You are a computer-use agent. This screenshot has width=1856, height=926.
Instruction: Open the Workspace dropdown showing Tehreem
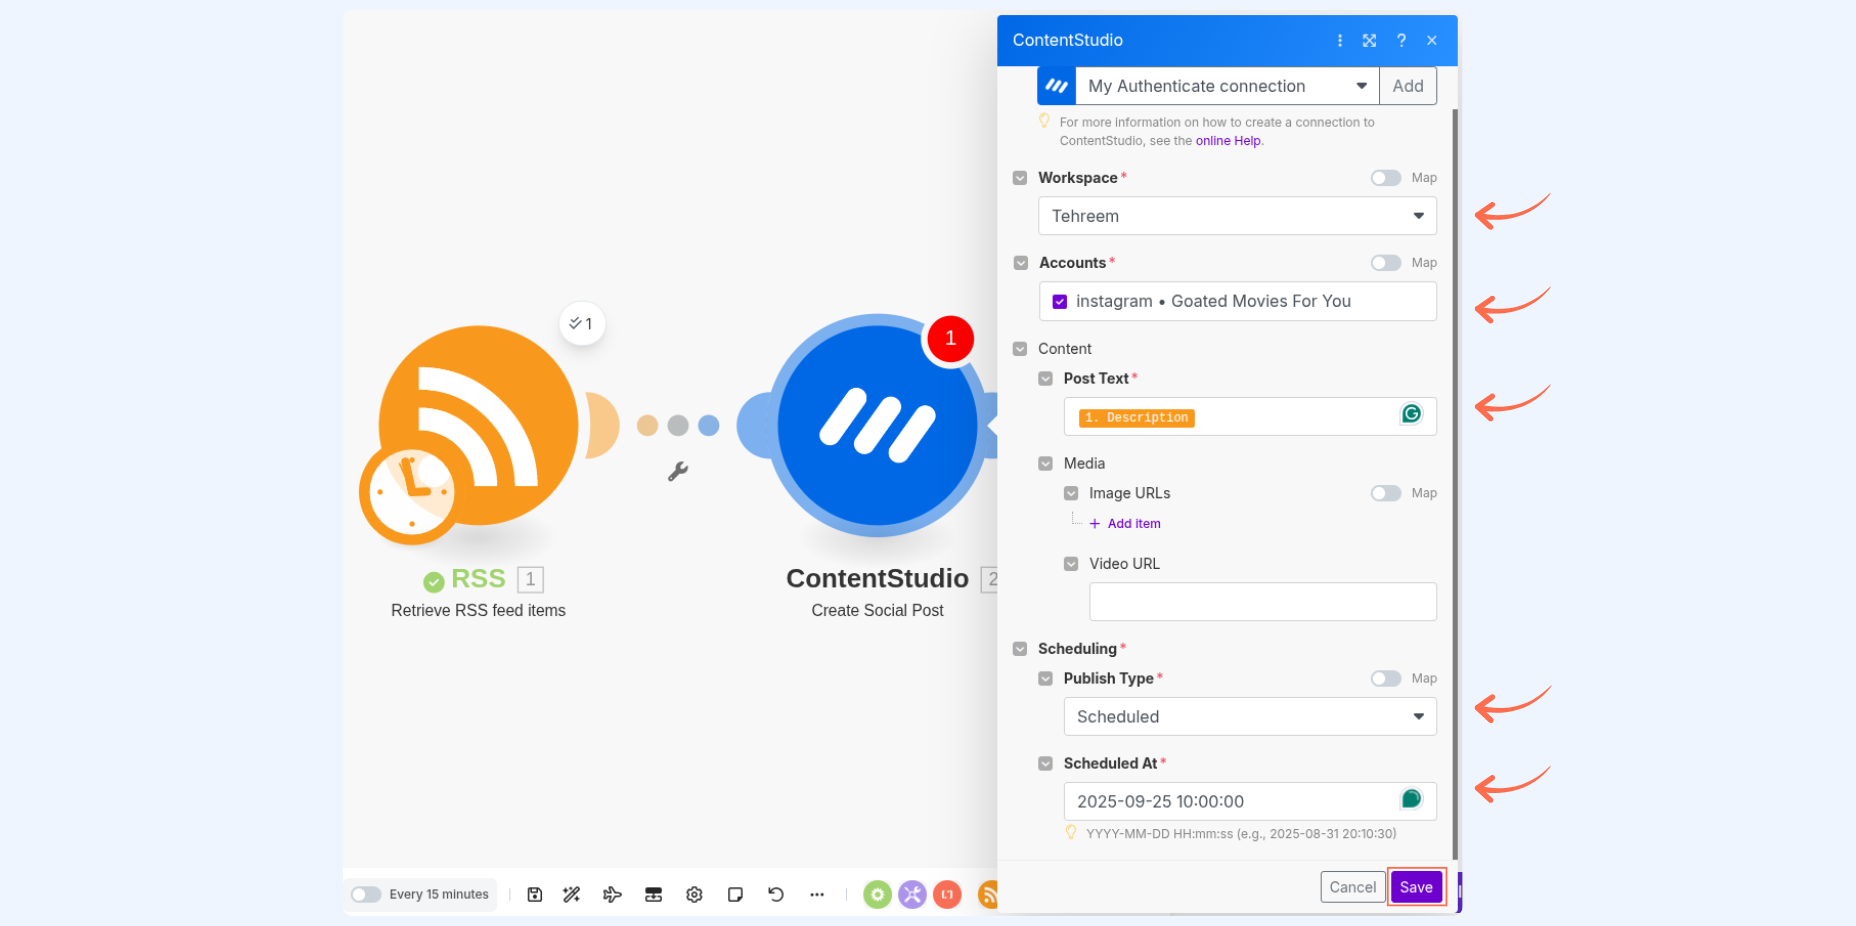click(1238, 216)
